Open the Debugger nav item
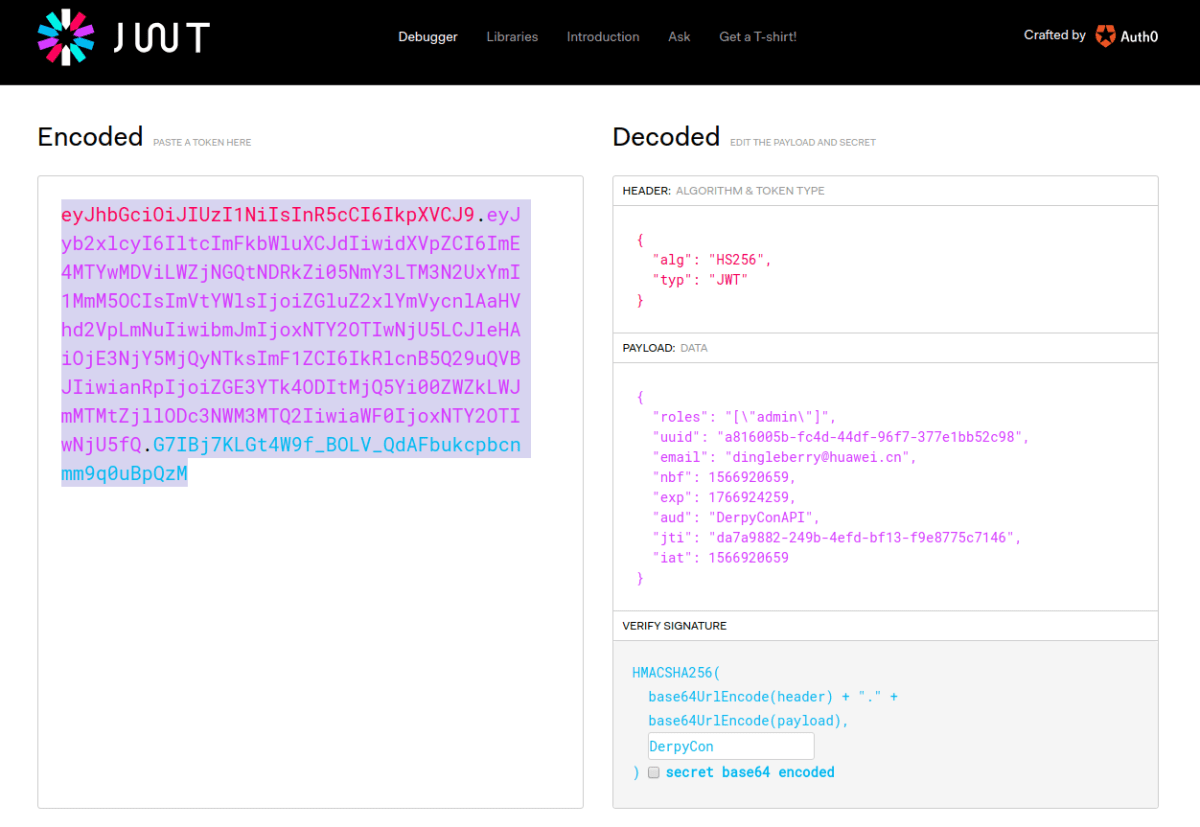Image resolution: width=1200 pixels, height=827 pixels. point(427,37)
